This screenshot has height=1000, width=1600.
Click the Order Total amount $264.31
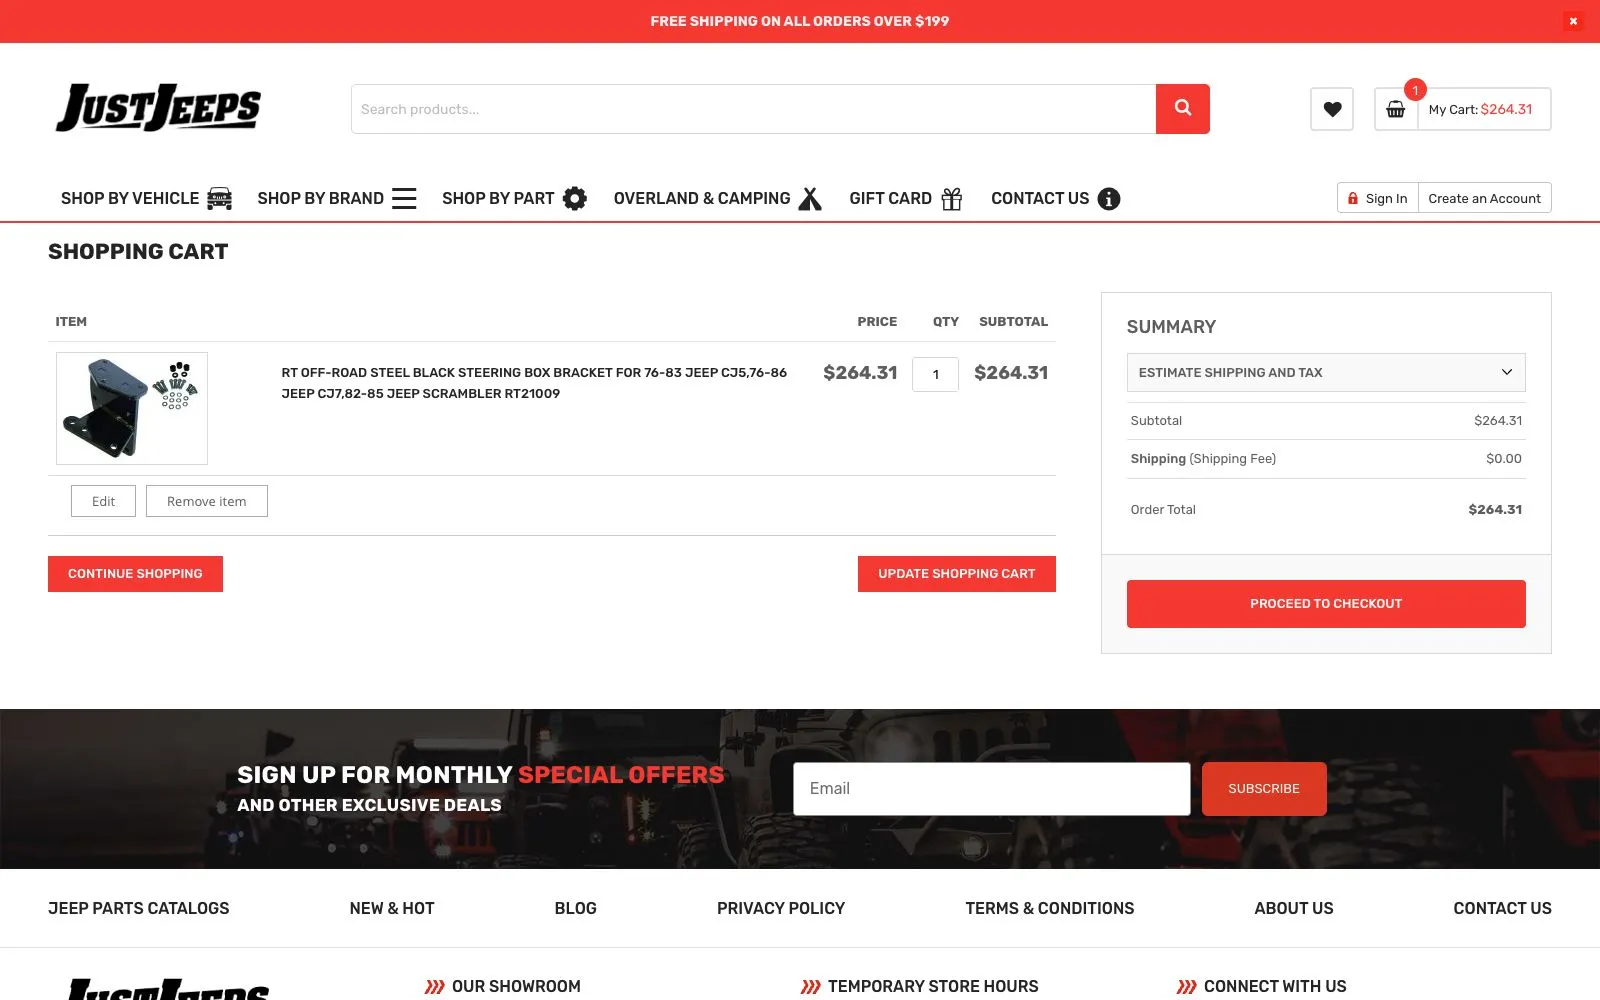pyautogui.click(x=1495, y=510)
